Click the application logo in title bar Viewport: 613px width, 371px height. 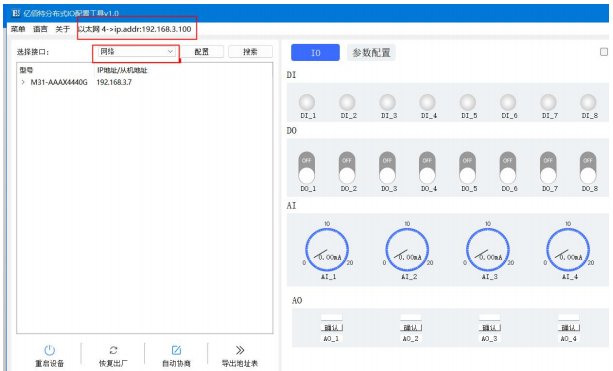point(16,13)
